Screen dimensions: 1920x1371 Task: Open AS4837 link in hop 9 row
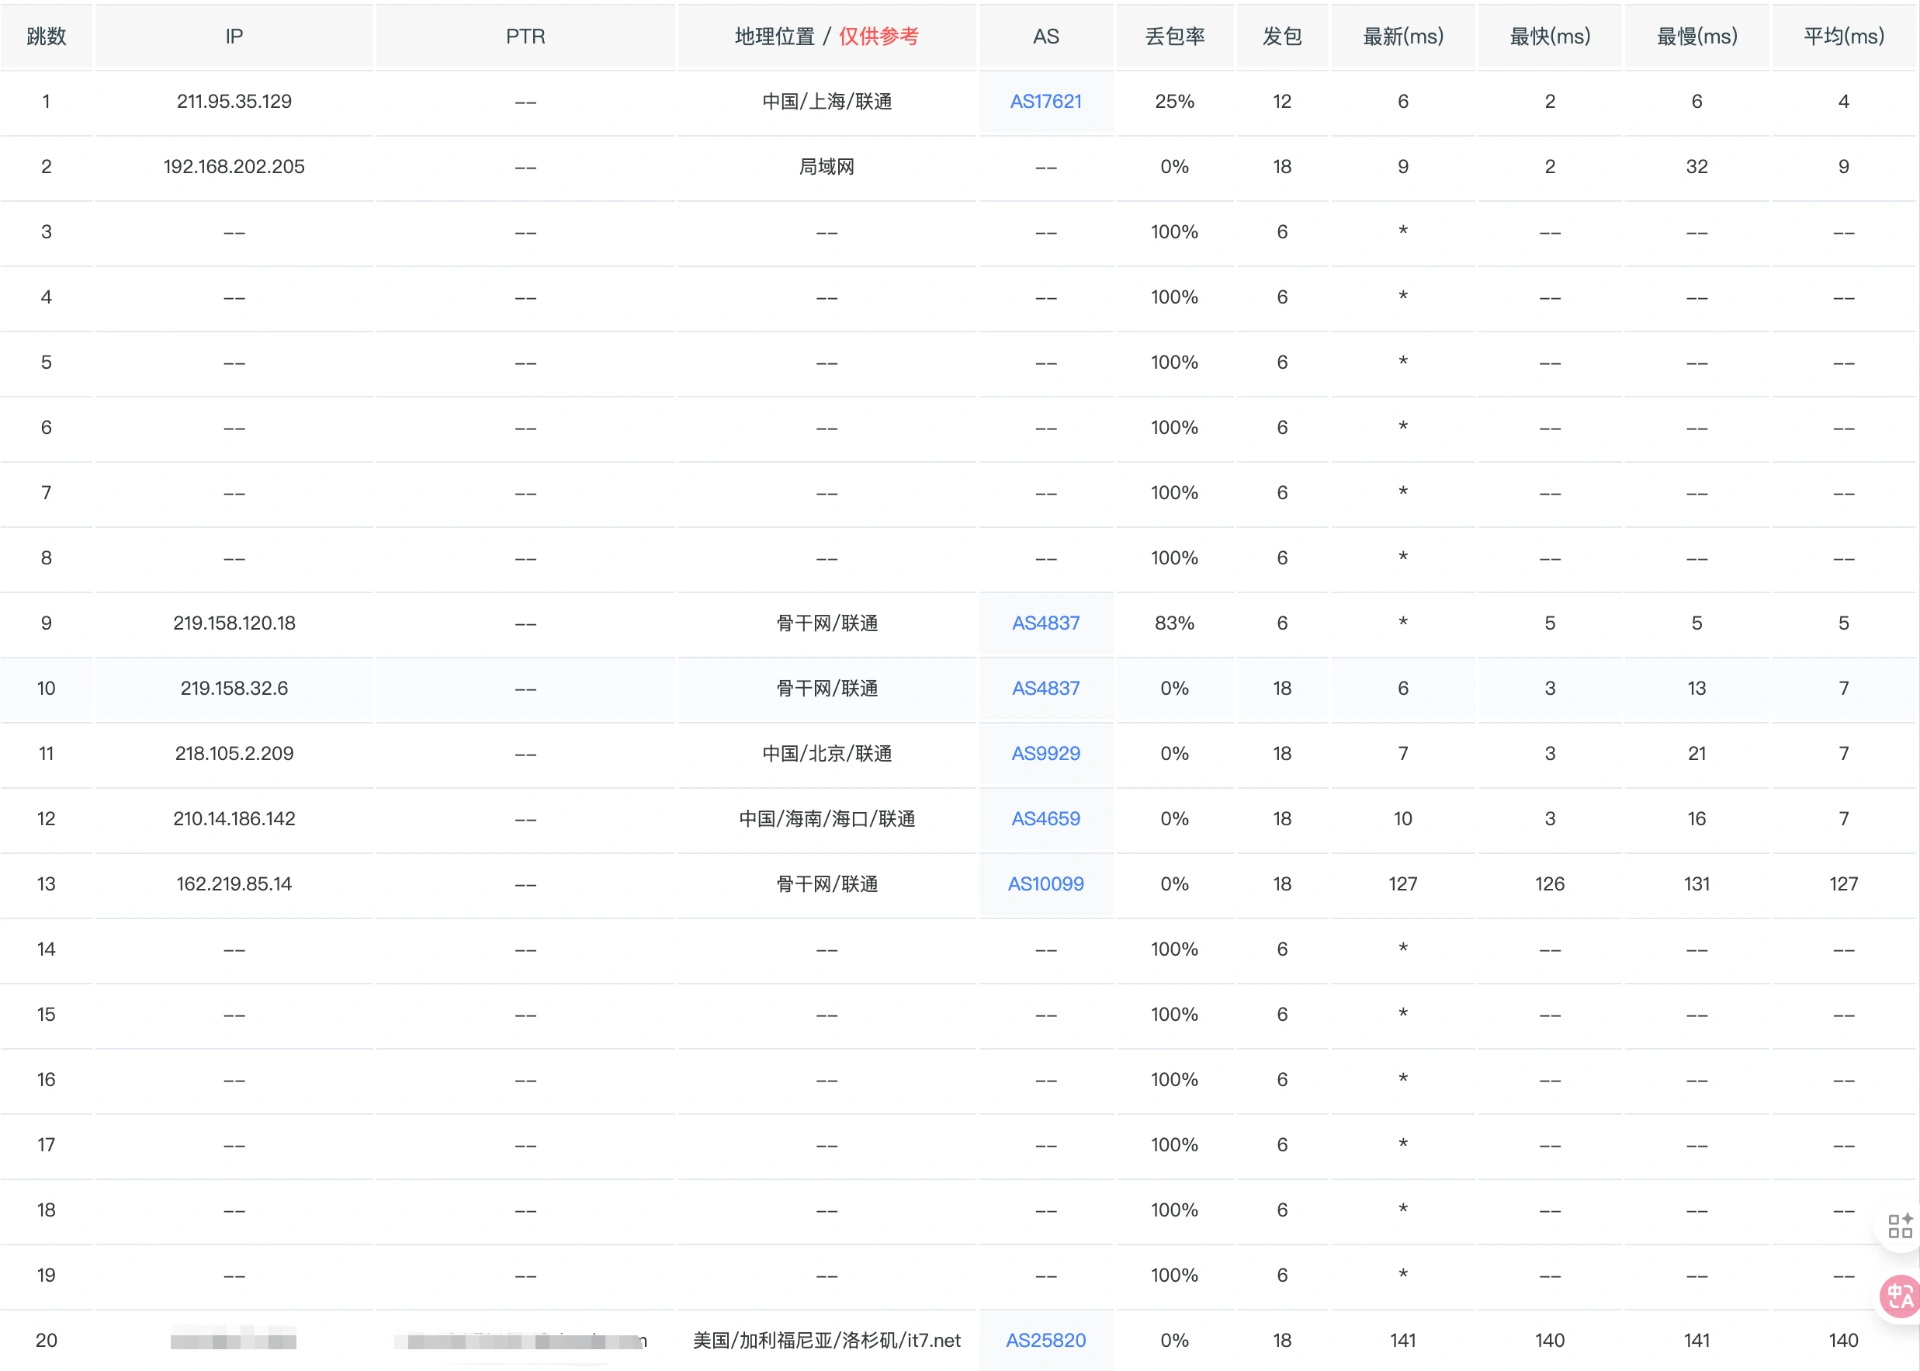tap(1045, 623)
